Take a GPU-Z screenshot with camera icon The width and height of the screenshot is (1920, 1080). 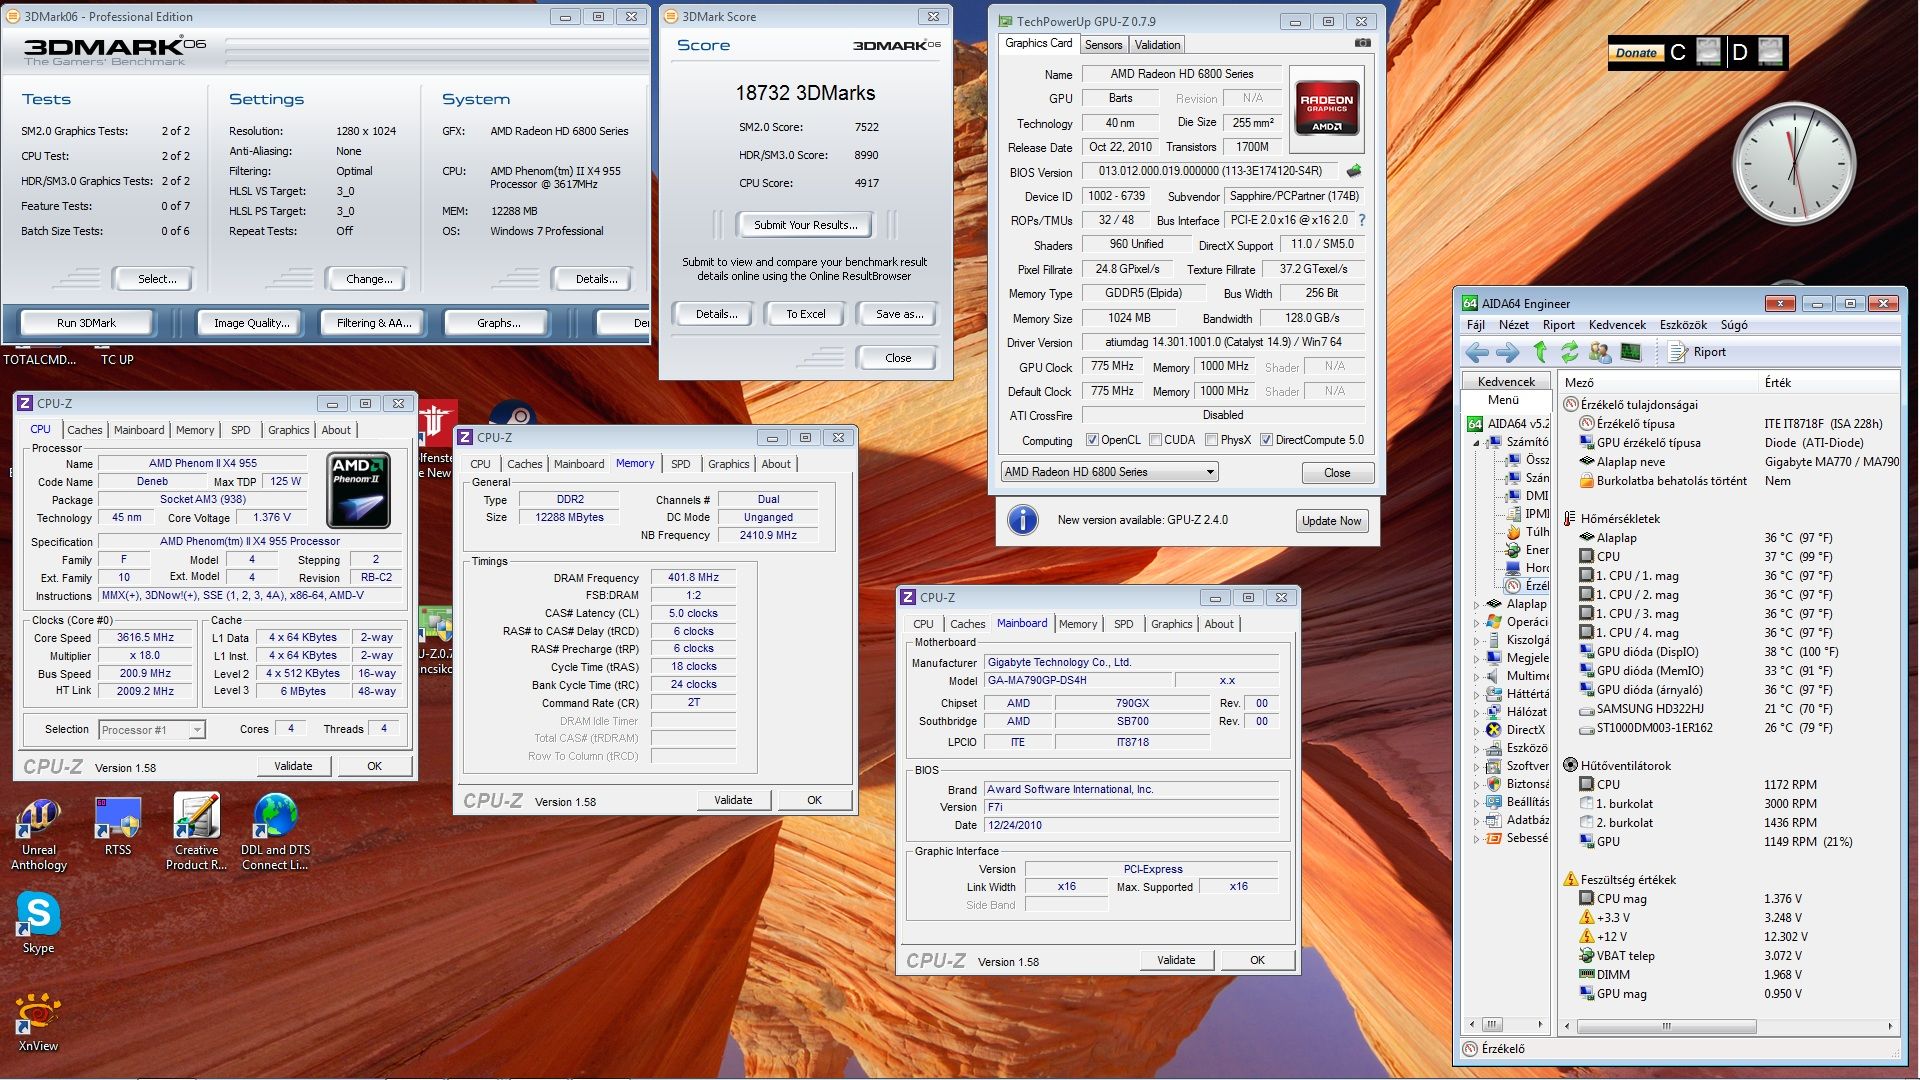pos(1362,43)
